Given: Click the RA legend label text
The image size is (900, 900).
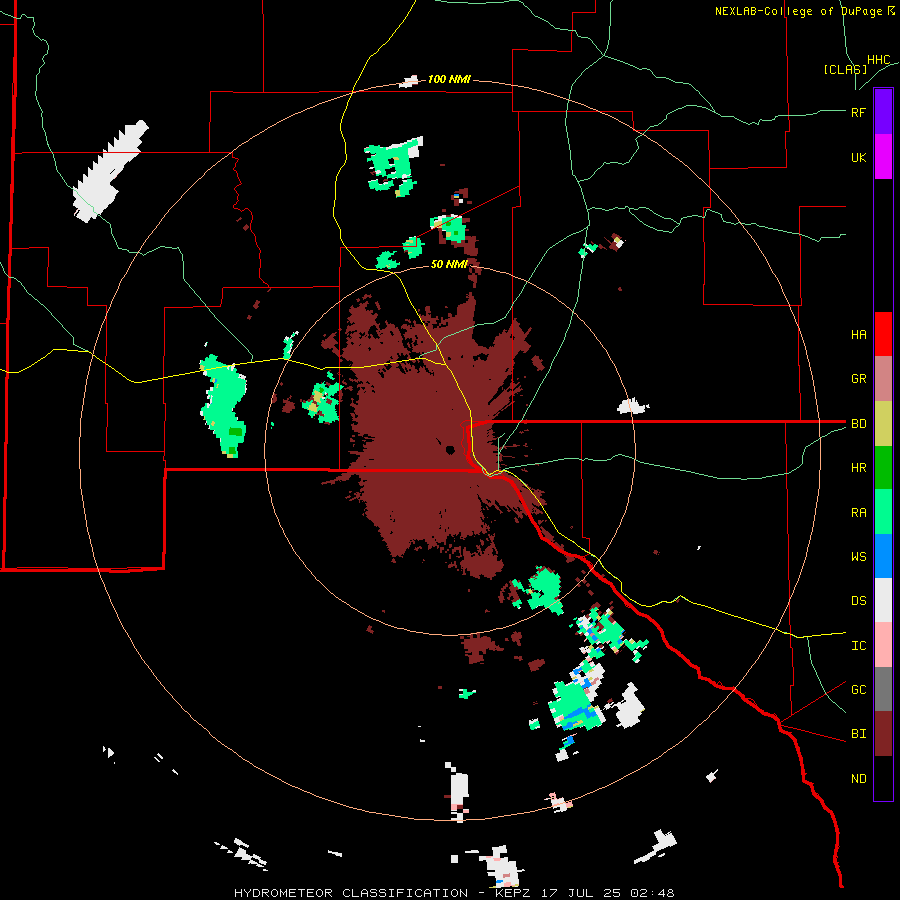Looking at the screenshot, I should [x=859, y=513].
